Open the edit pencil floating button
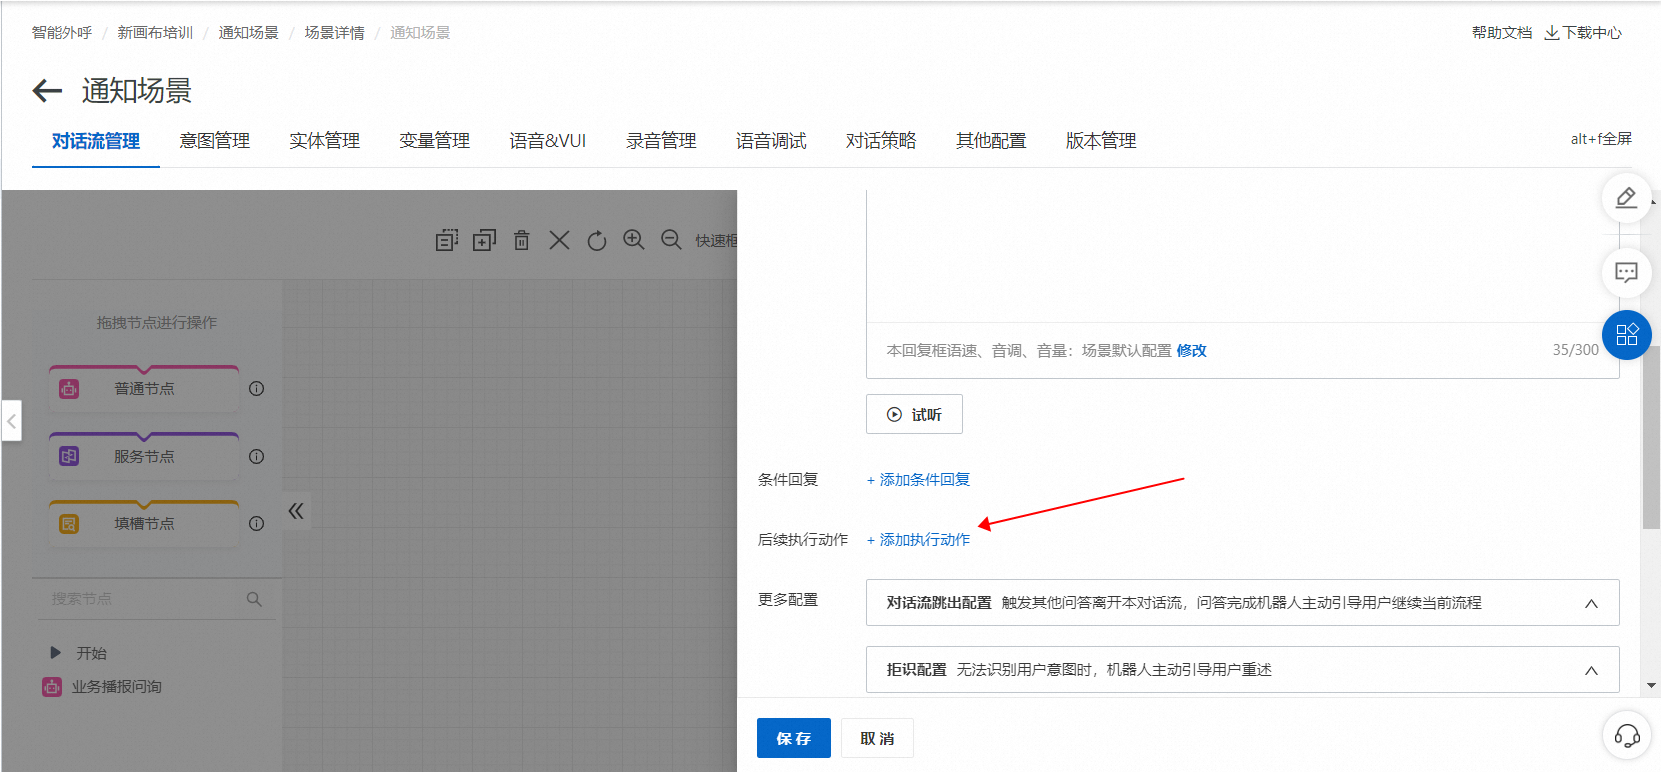 click(x=1626, y=198)
